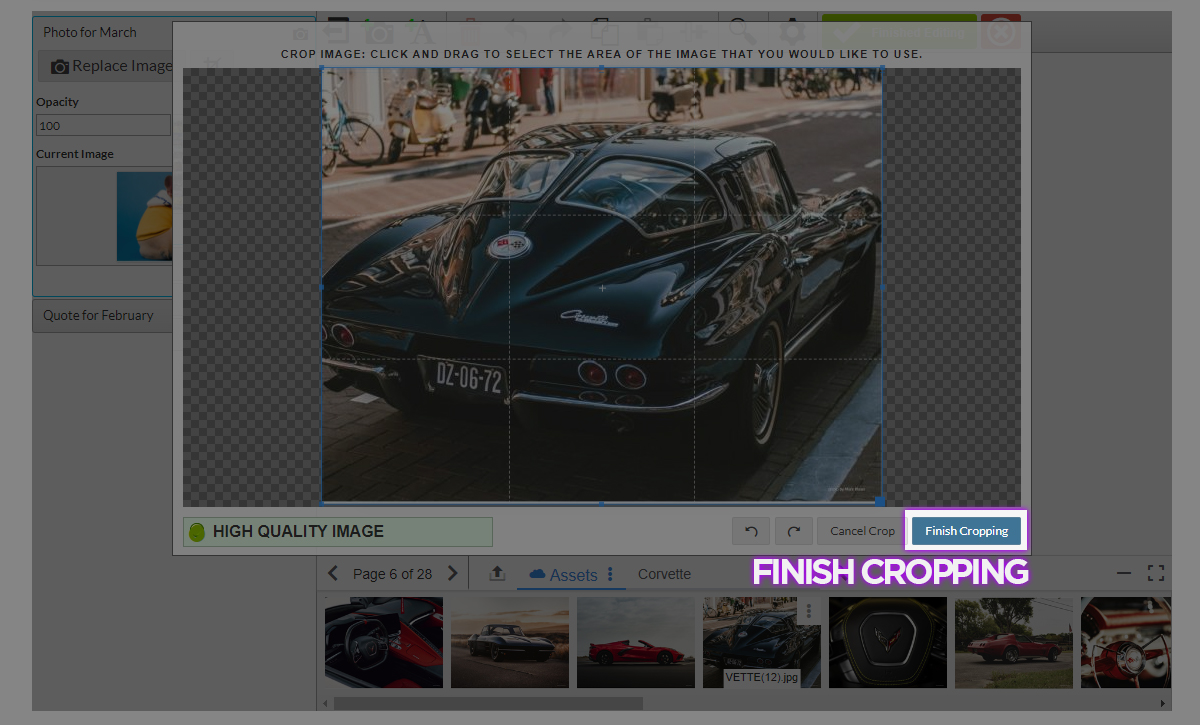Expand the Quote for February section

coord(98,315)
